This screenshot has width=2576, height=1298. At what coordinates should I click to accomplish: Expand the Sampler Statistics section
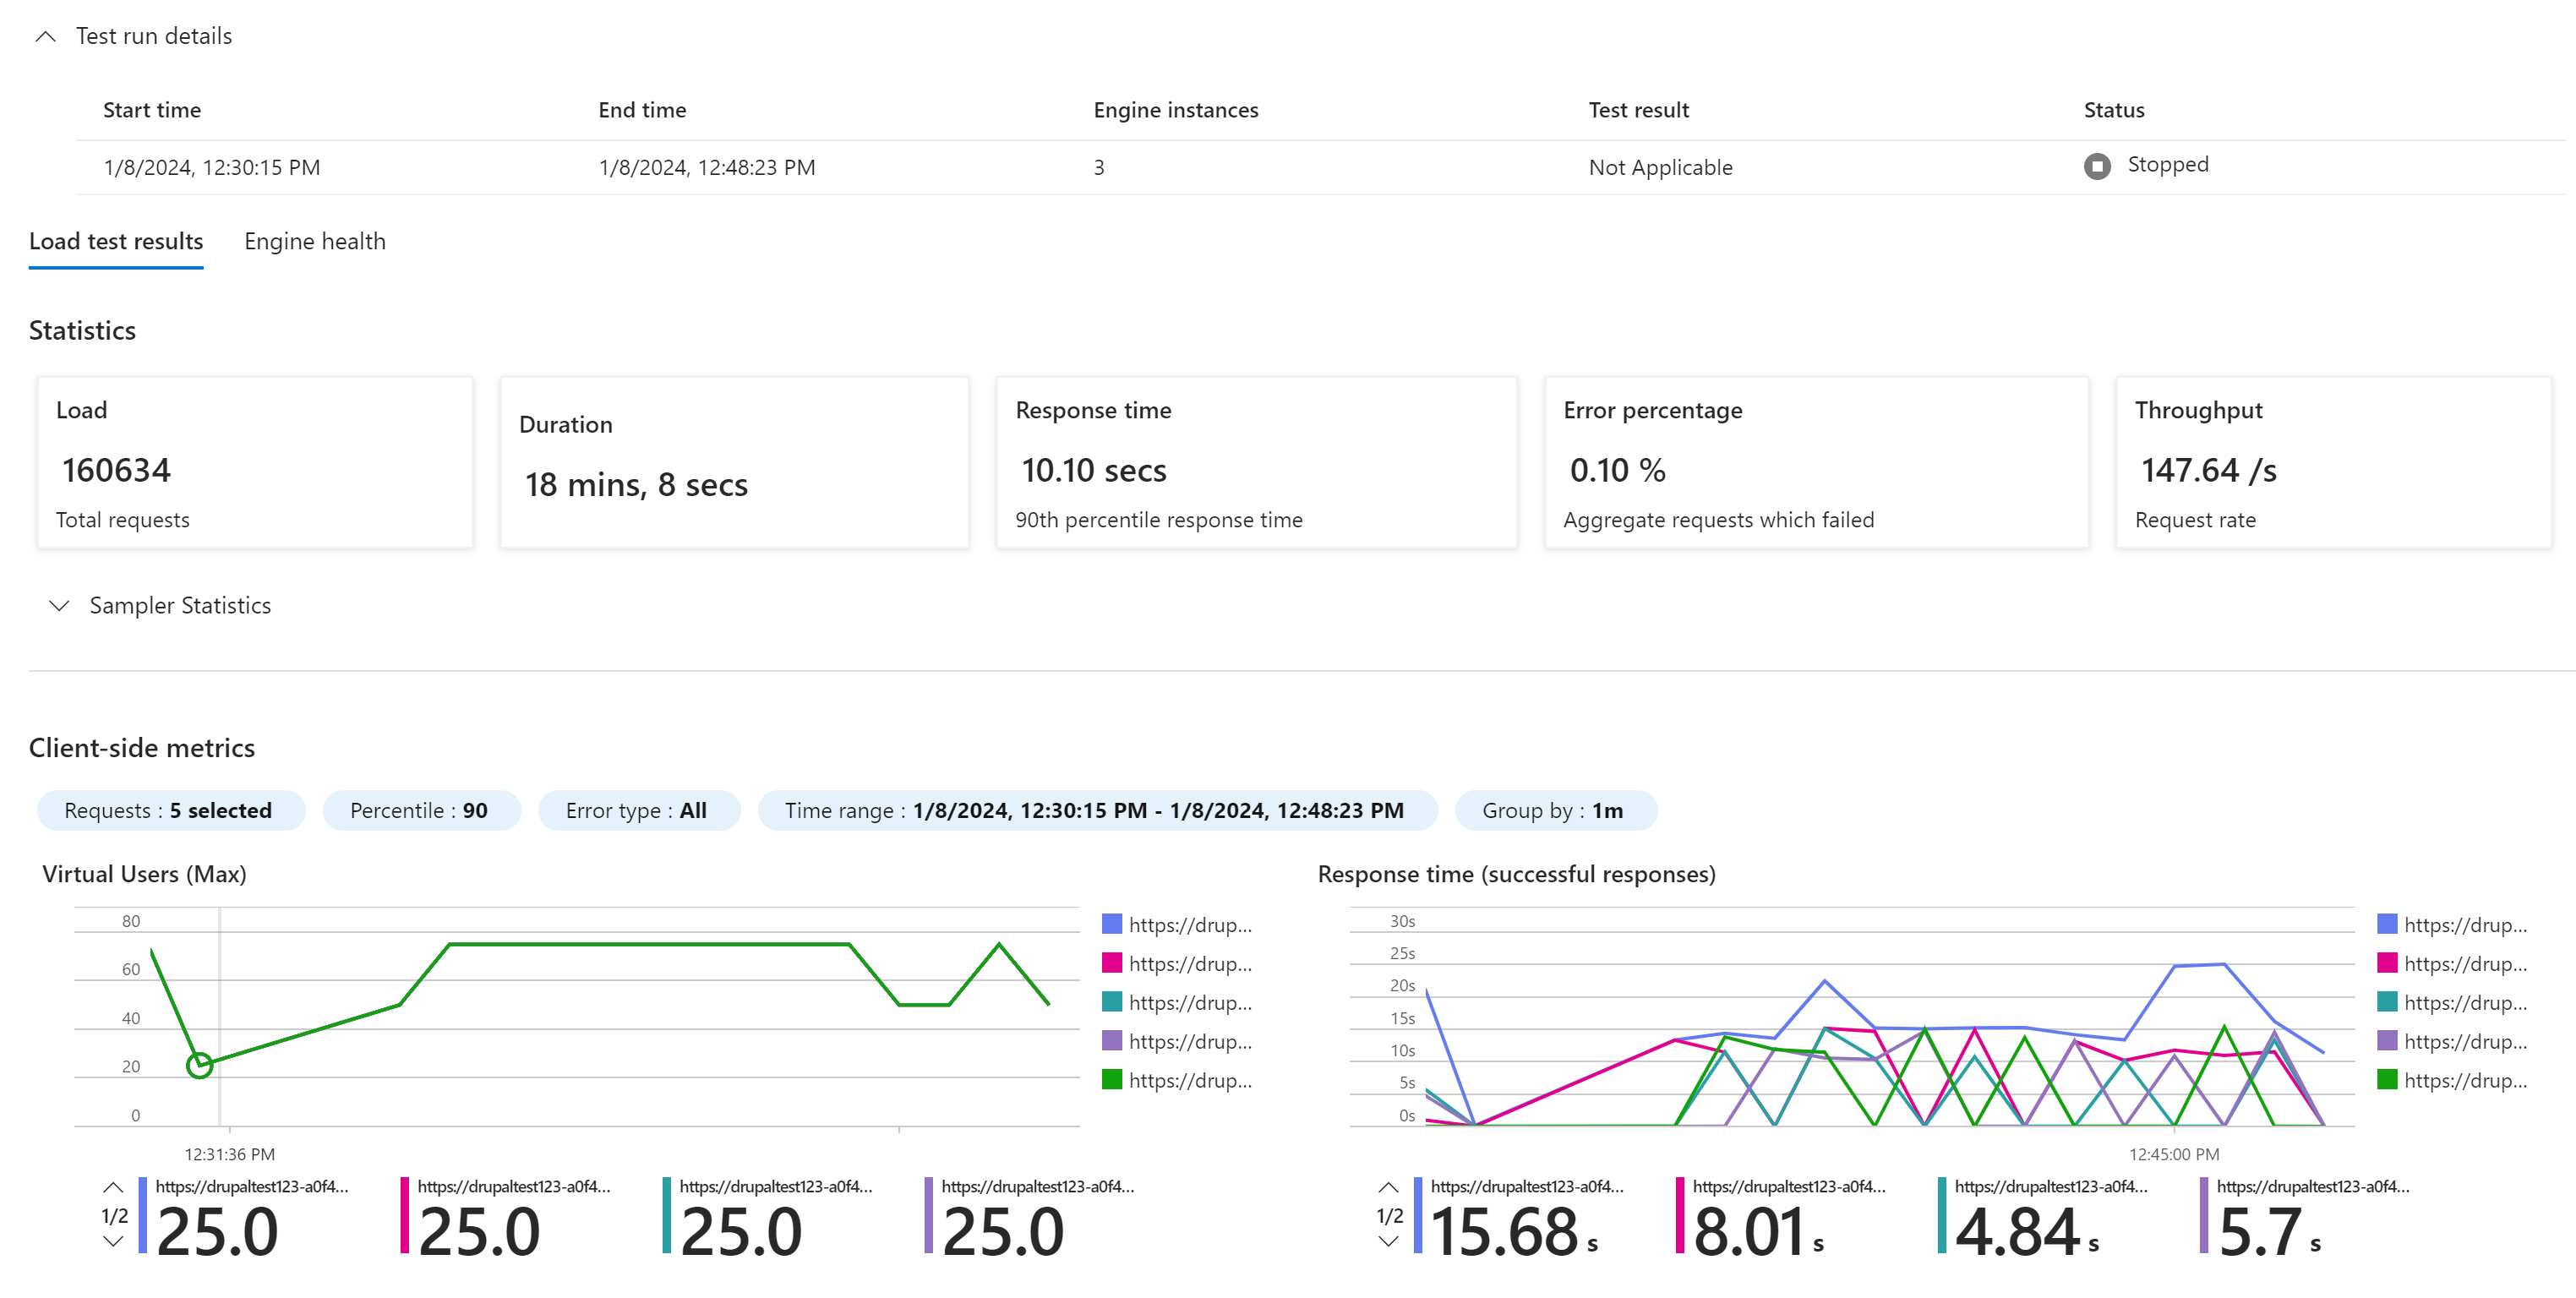point(60,605)
